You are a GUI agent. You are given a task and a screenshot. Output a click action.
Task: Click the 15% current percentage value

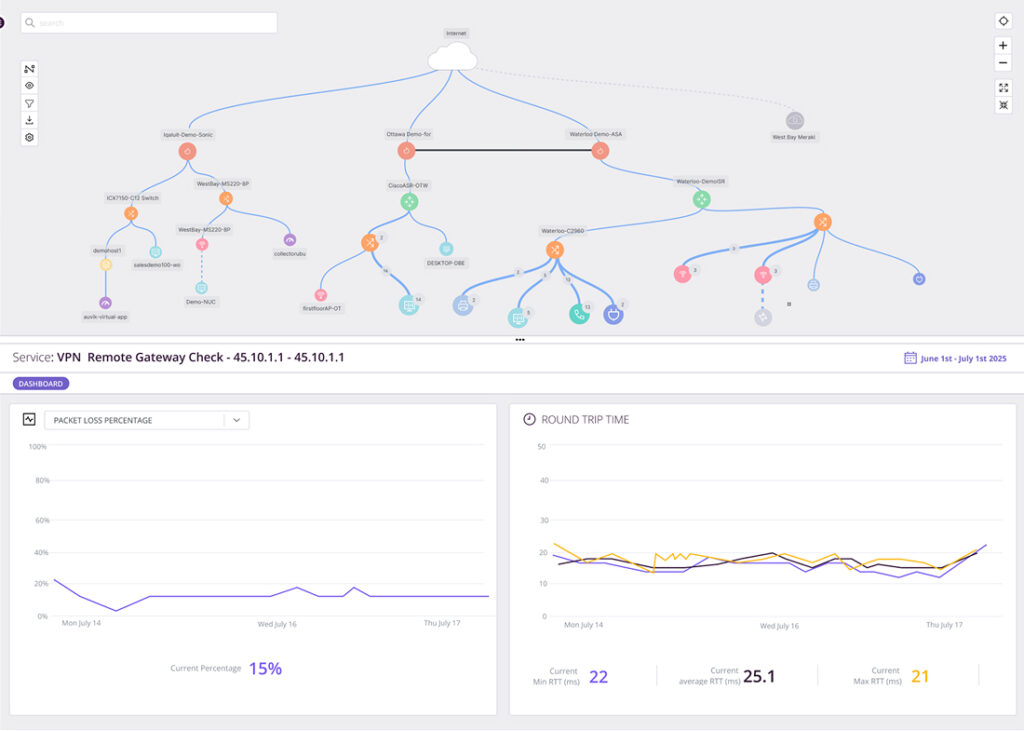(x=265, y=669)
